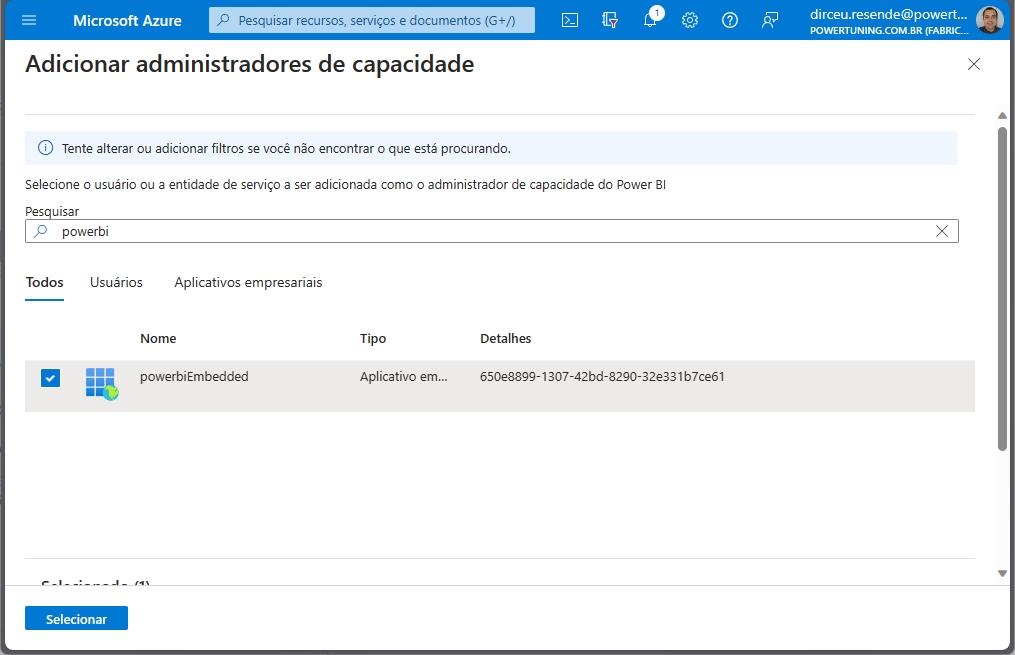Open the user account profile avatar
Image resolution: width=1015 pixels, height=655 pixels.
tap(988, 20)
